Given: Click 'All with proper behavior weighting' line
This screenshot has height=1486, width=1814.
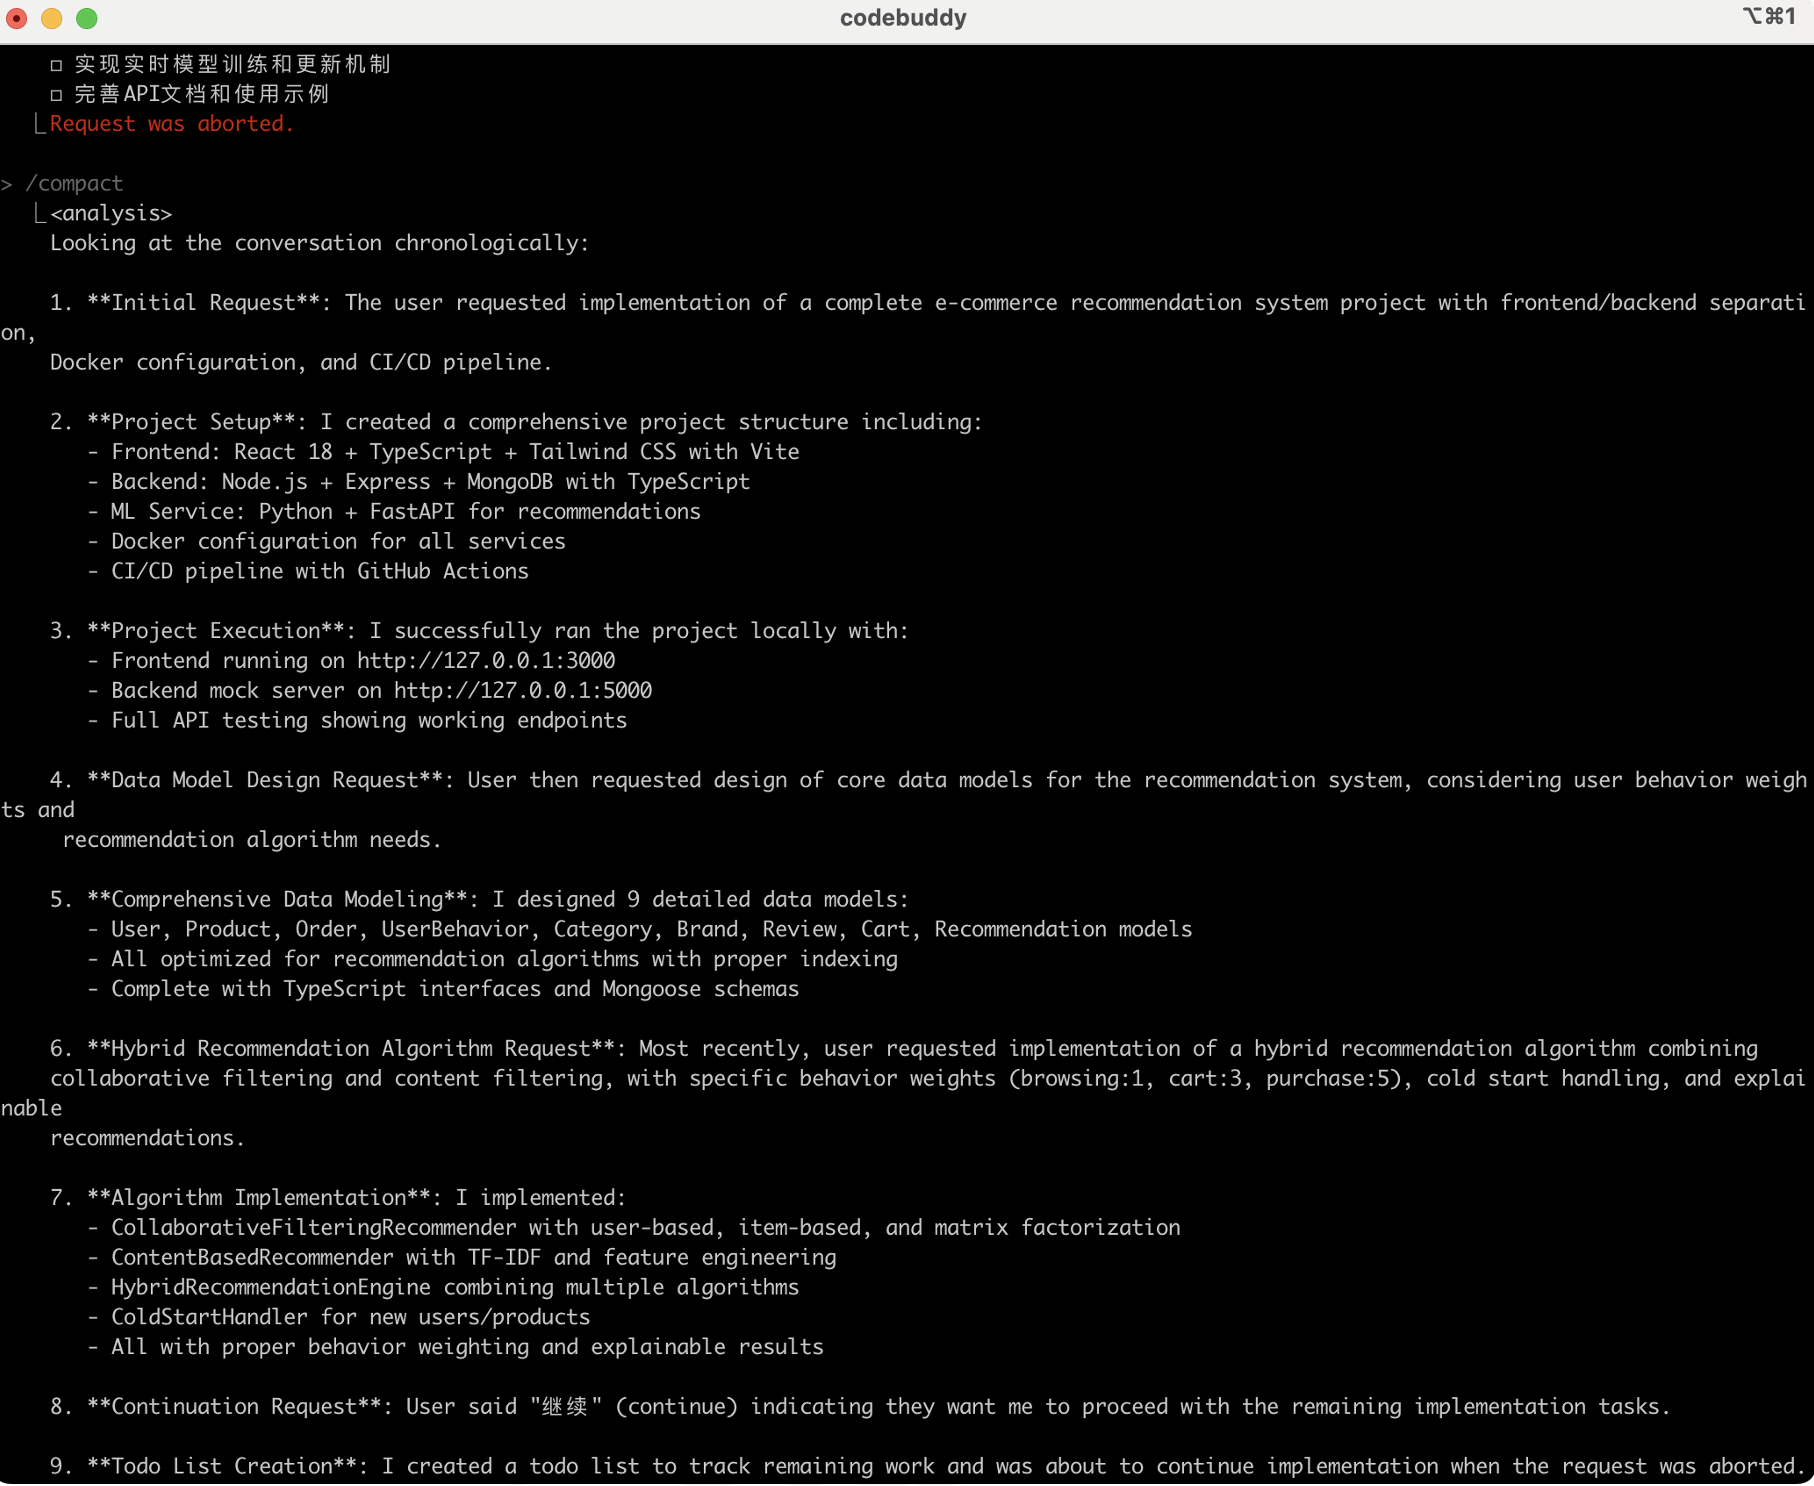Looking at the screenshot, I should pyautogui.click(x=456, y=1347).
